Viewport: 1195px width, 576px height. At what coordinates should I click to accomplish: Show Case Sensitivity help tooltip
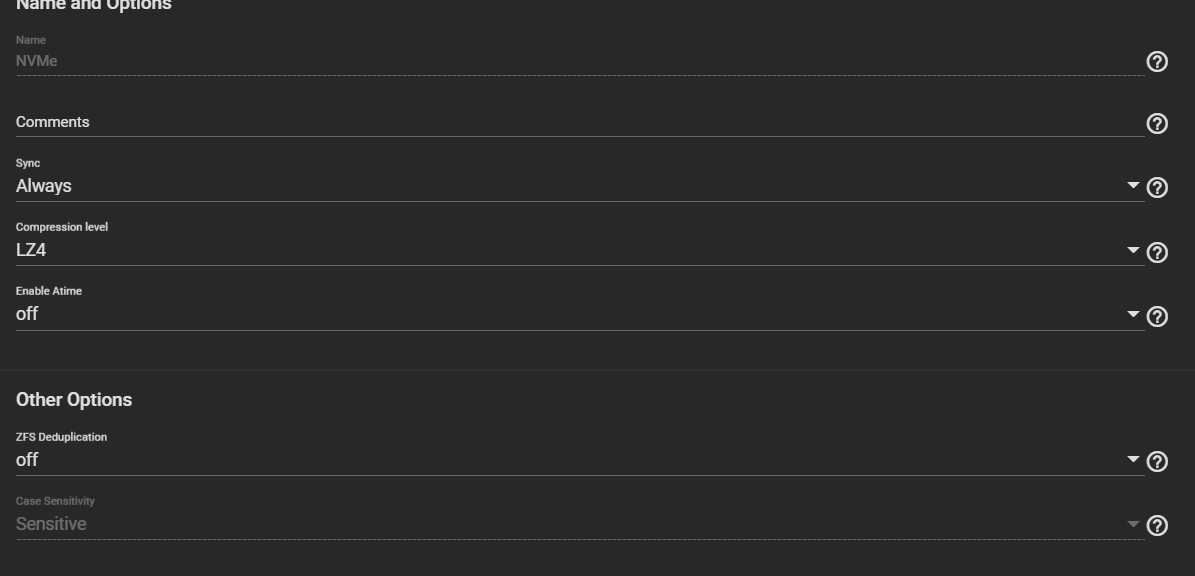point(1157,526)
